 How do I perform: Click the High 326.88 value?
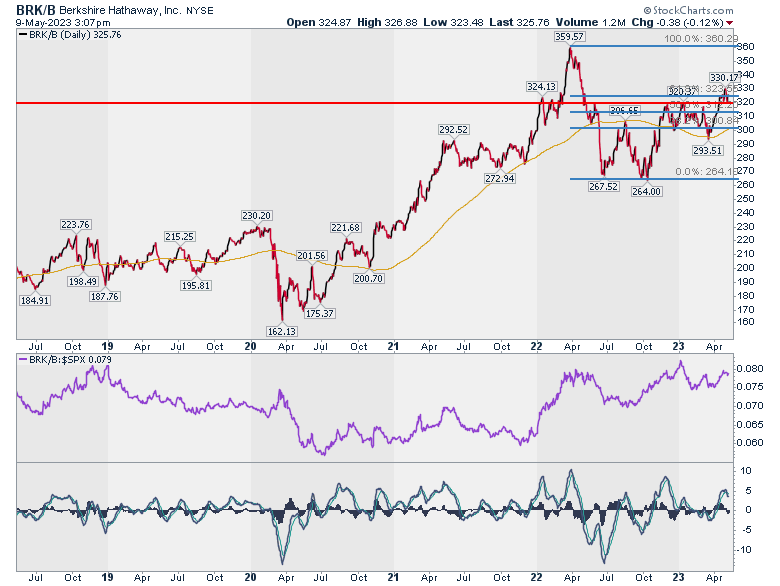(x=387, y=22)
